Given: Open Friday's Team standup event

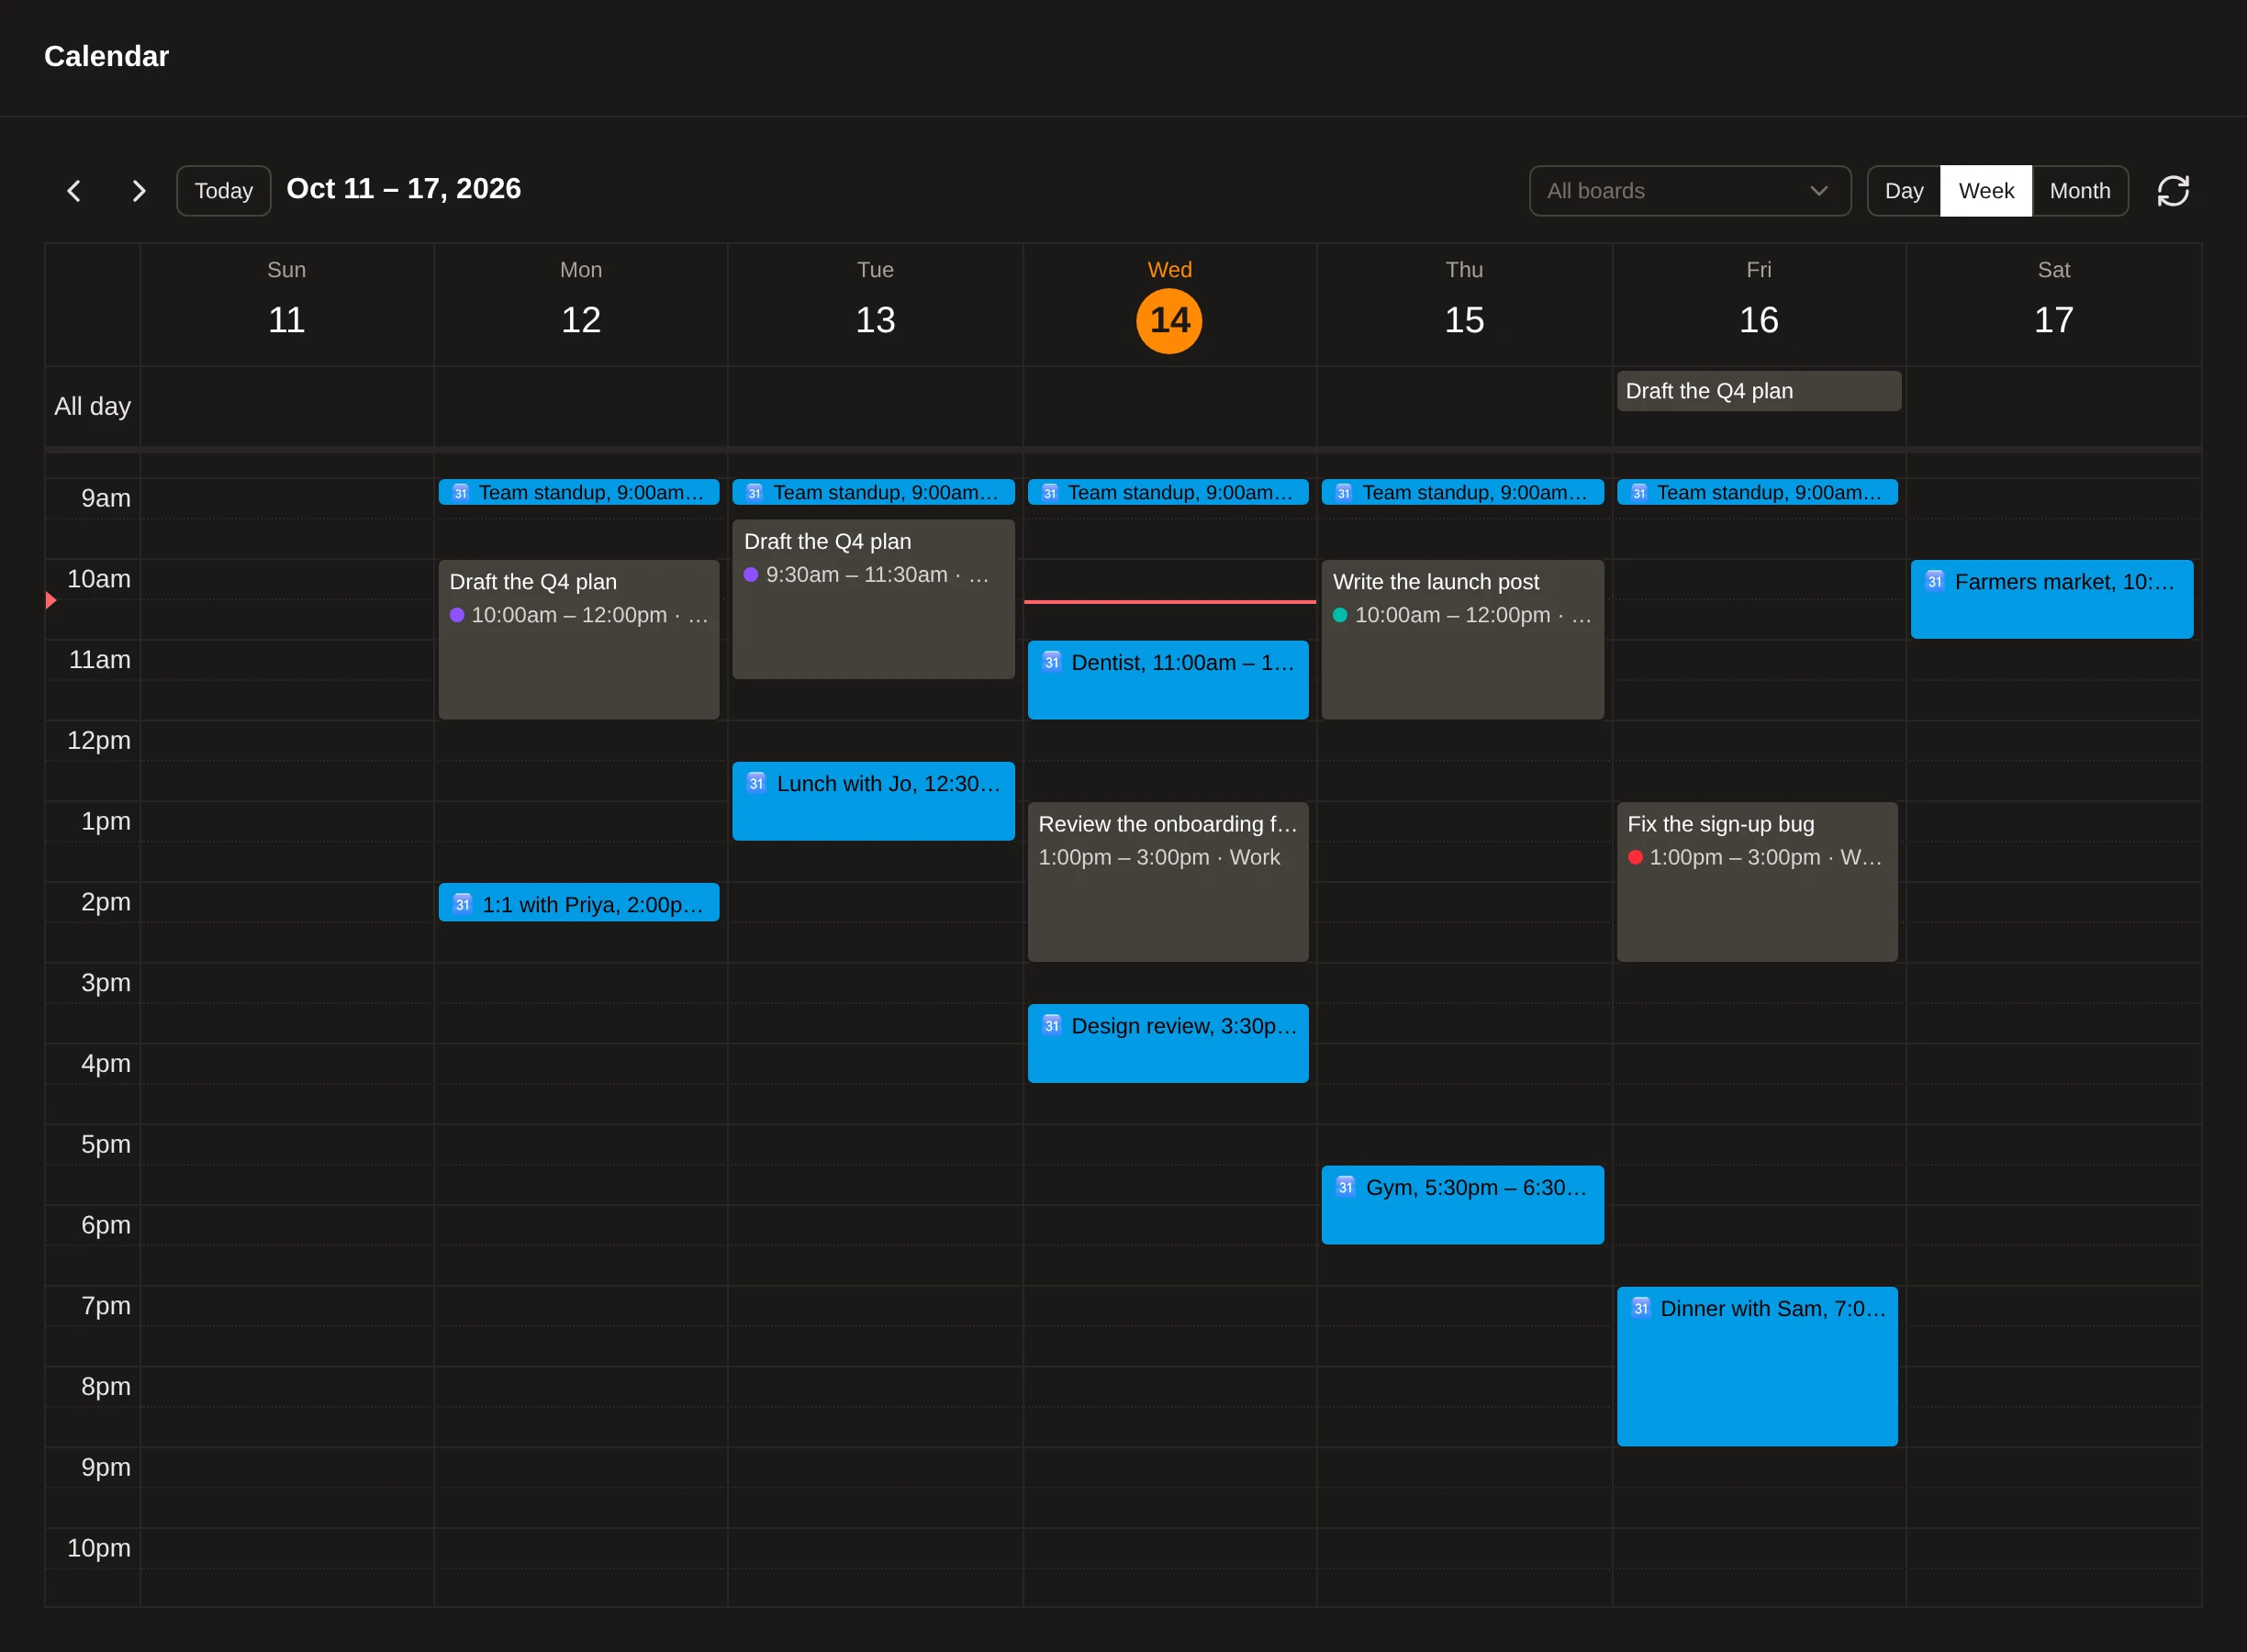Looking at the screenshot, I should (x=1757, y=492).
